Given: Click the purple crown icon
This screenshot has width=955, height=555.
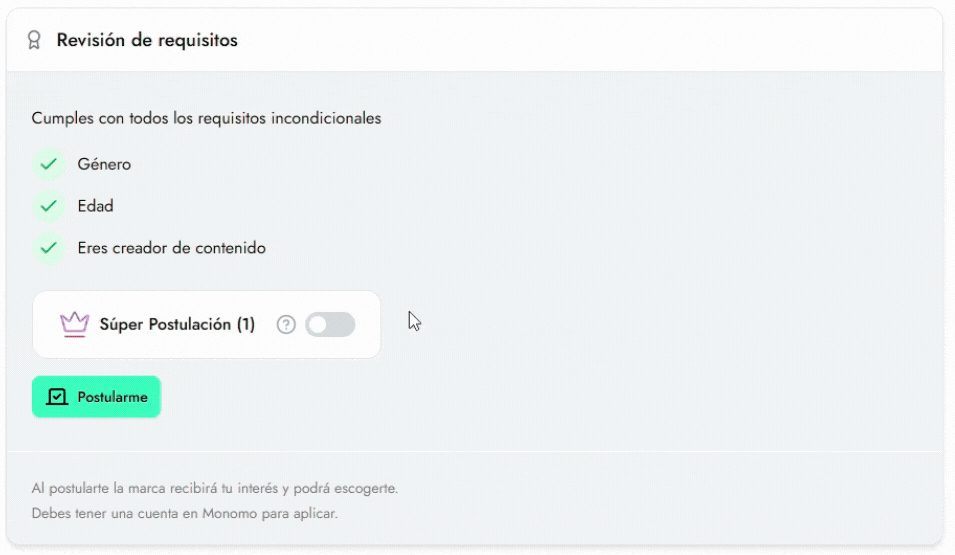Looking at the screenshot, I should tap(74, 324).
